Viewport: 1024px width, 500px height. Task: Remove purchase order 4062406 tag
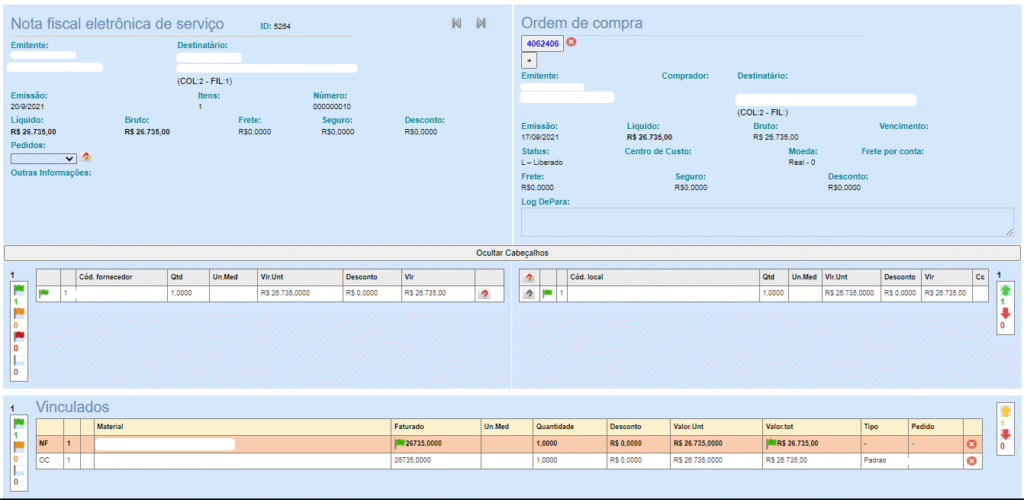point(571,42)
